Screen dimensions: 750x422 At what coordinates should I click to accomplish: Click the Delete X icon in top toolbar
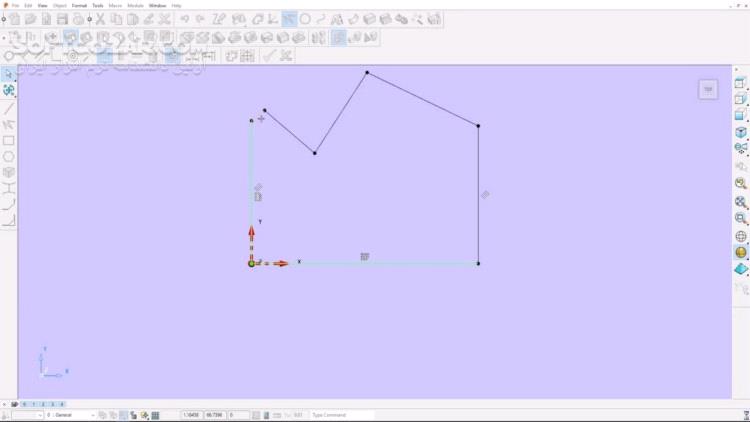[165, 19]
